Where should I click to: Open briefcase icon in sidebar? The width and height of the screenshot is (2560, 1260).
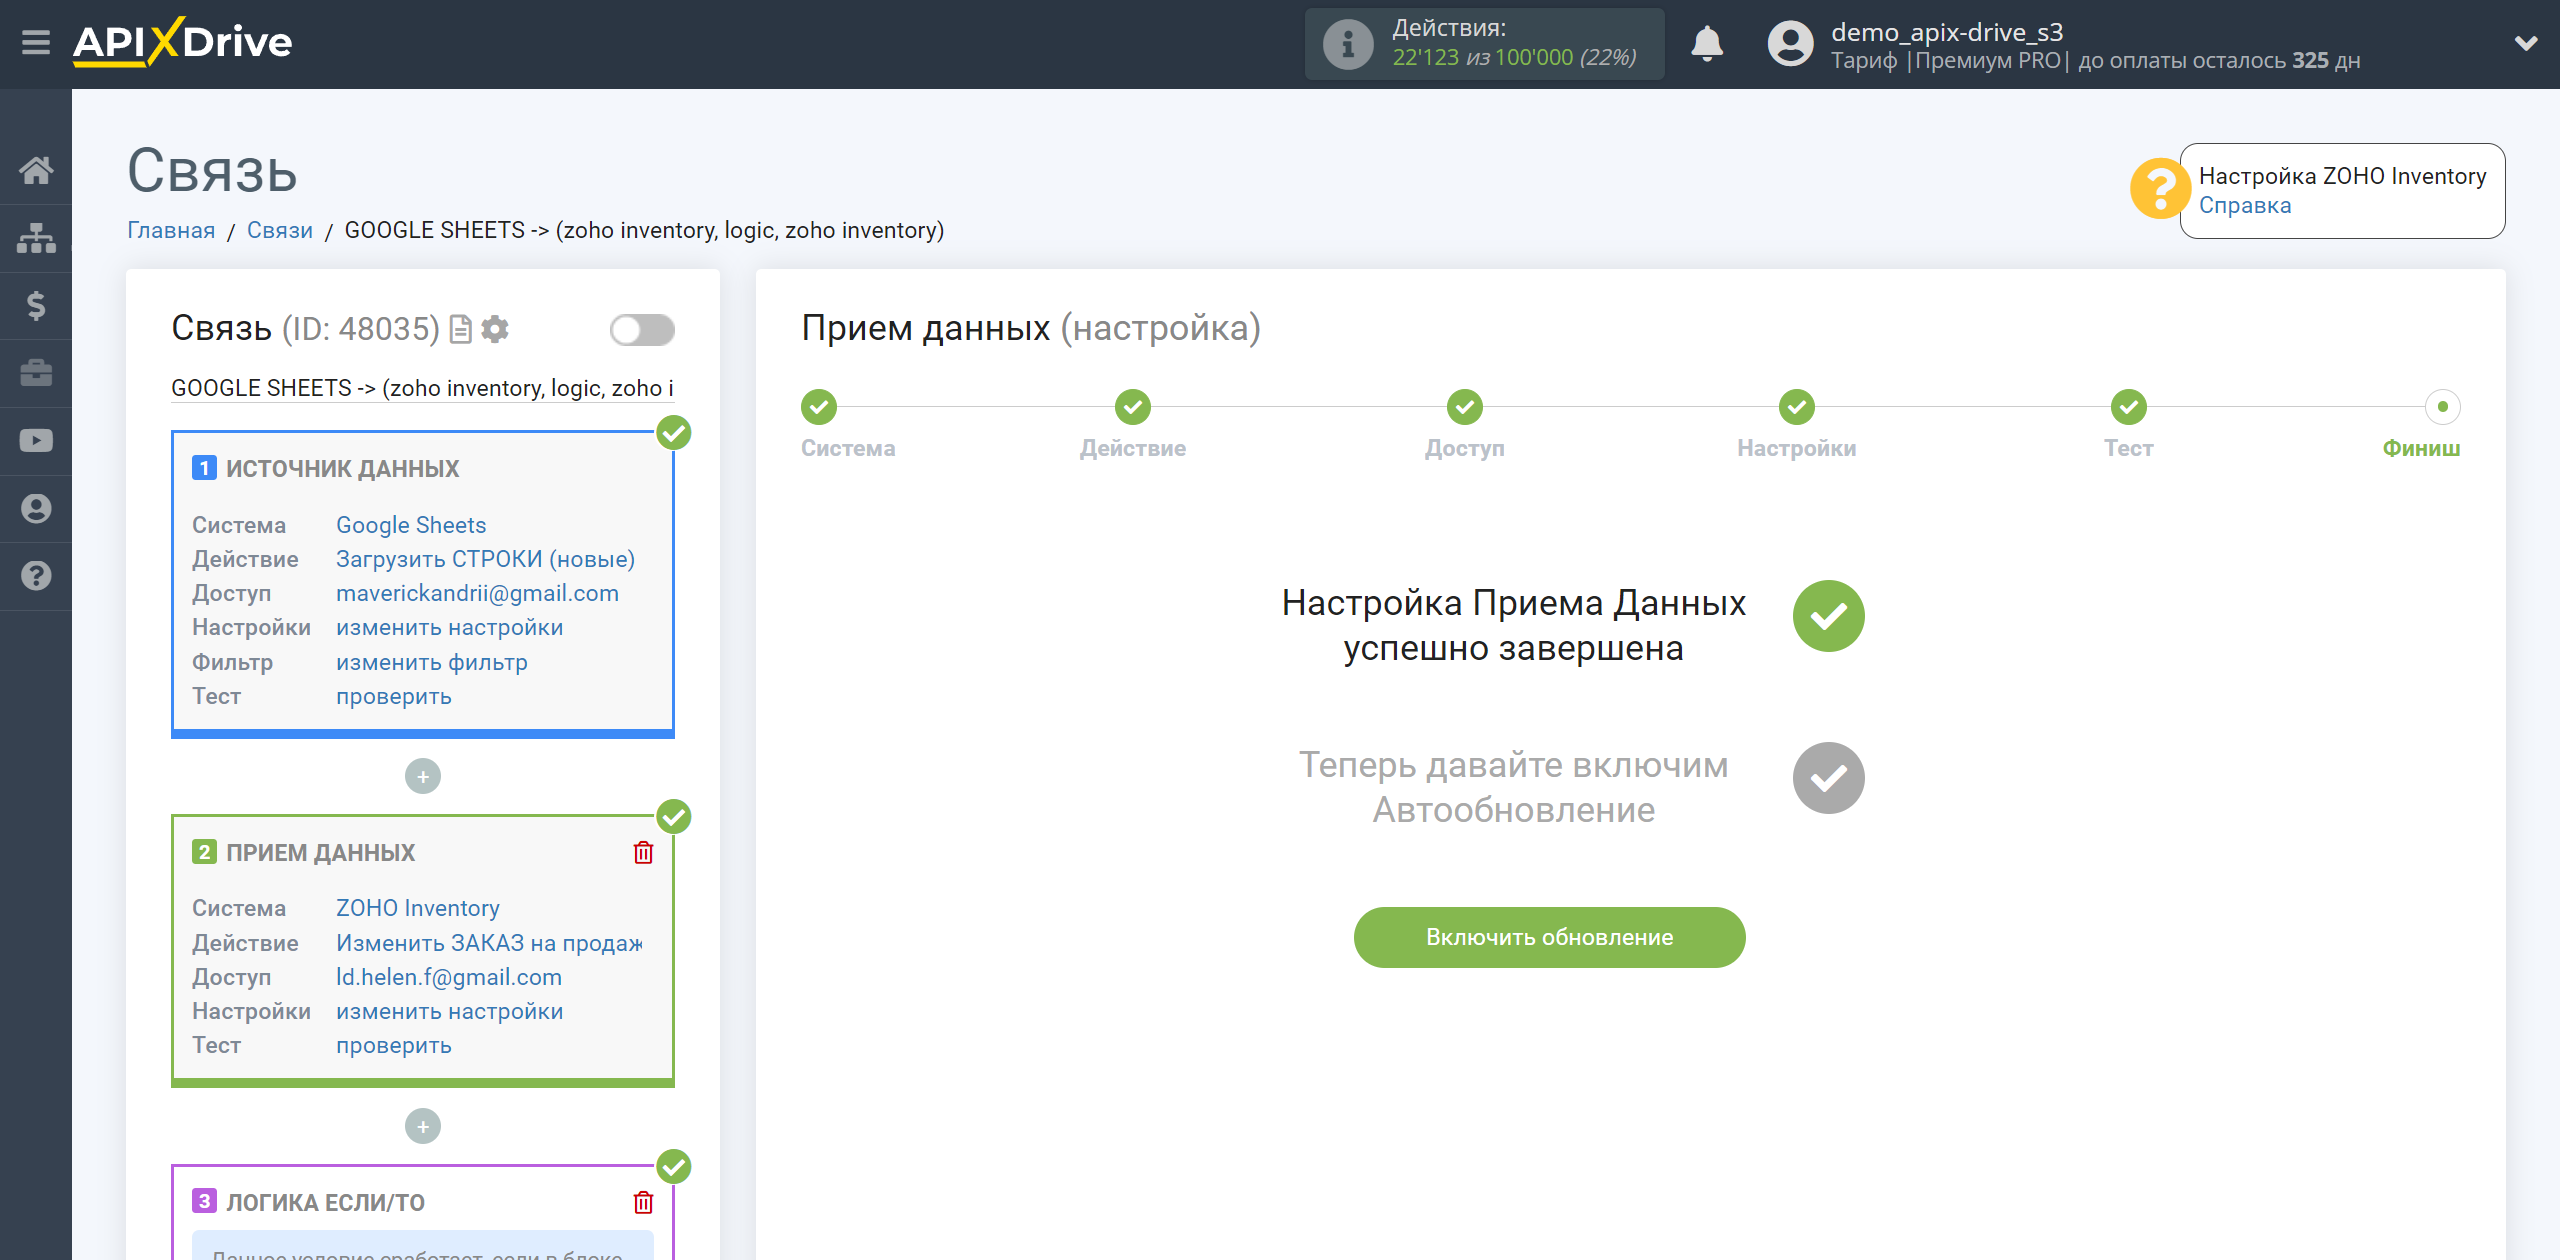[x=36, y=373]
